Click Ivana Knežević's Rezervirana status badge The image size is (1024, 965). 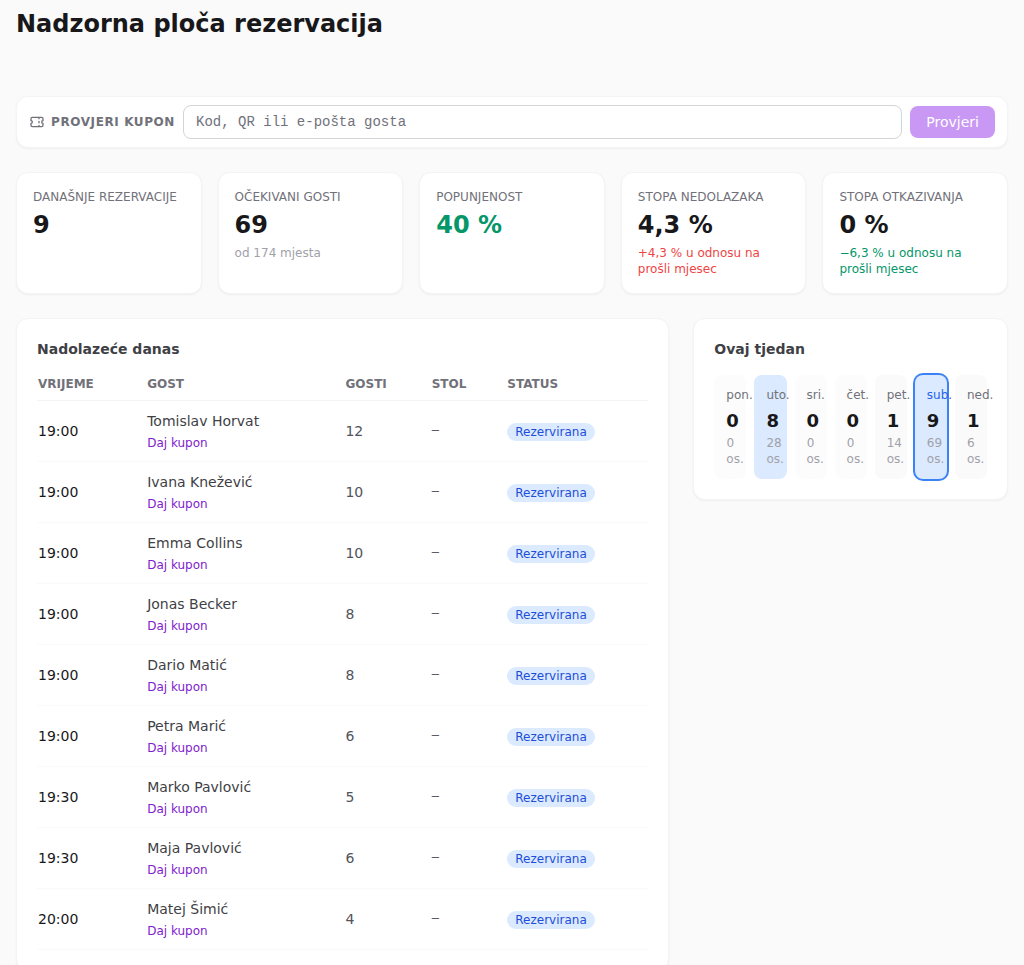551,493
